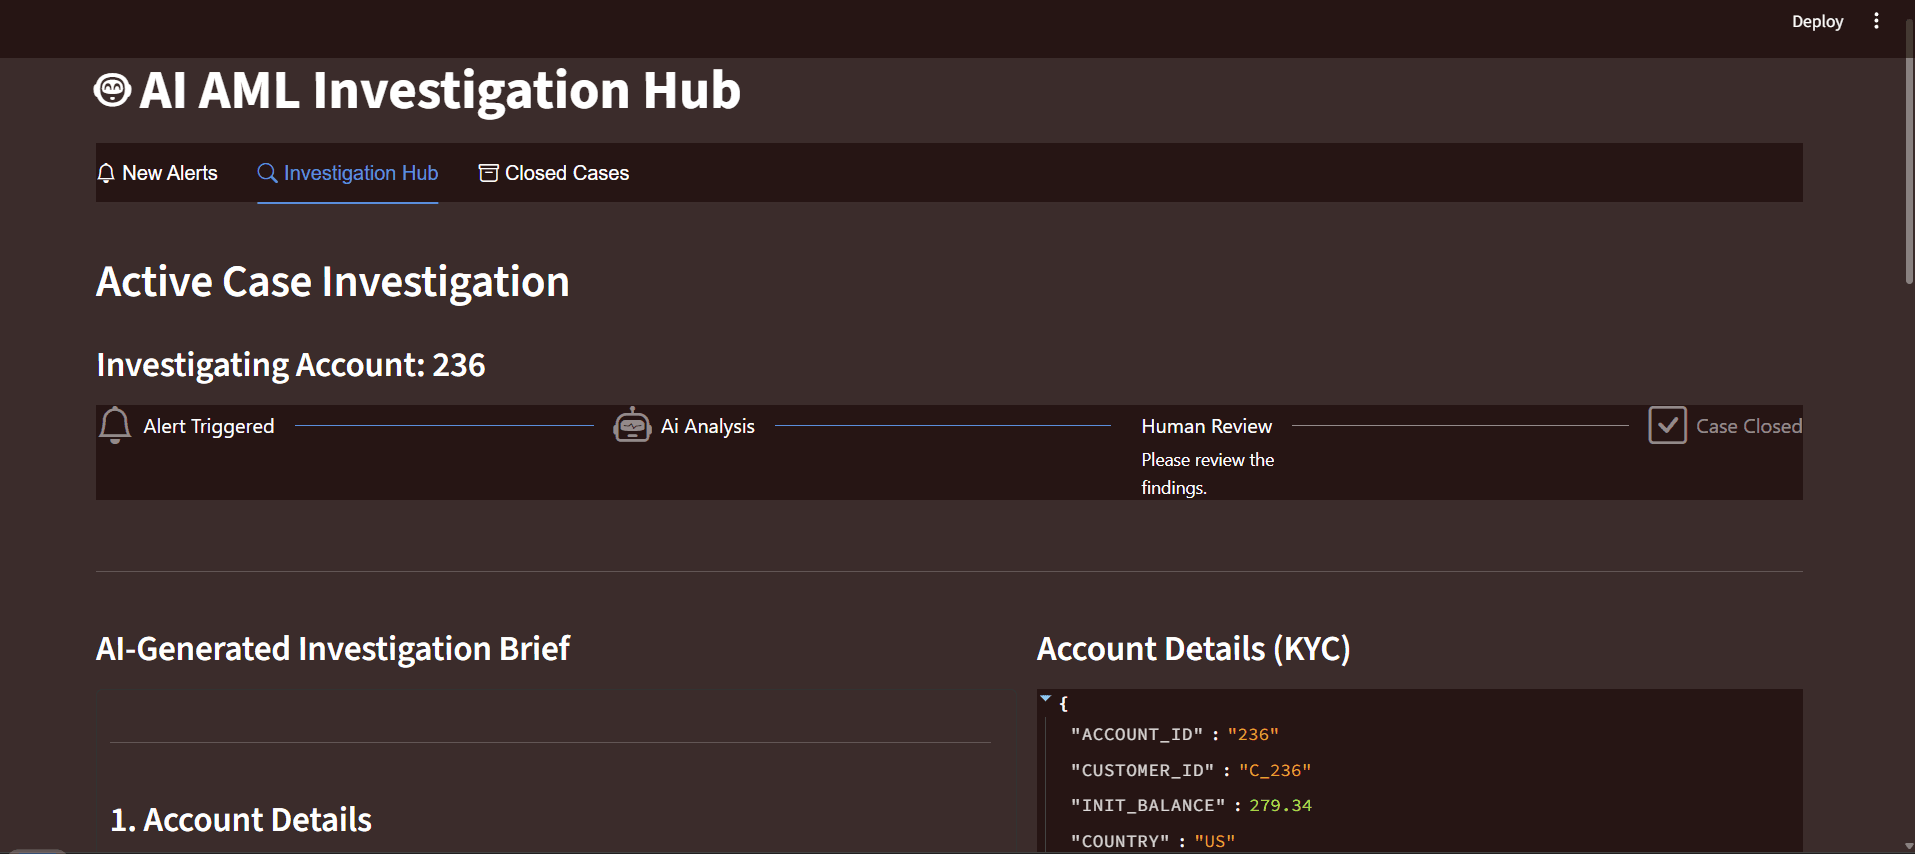
Task: Click the ACCOUNT_ID value "236"
Action: 1253,734
